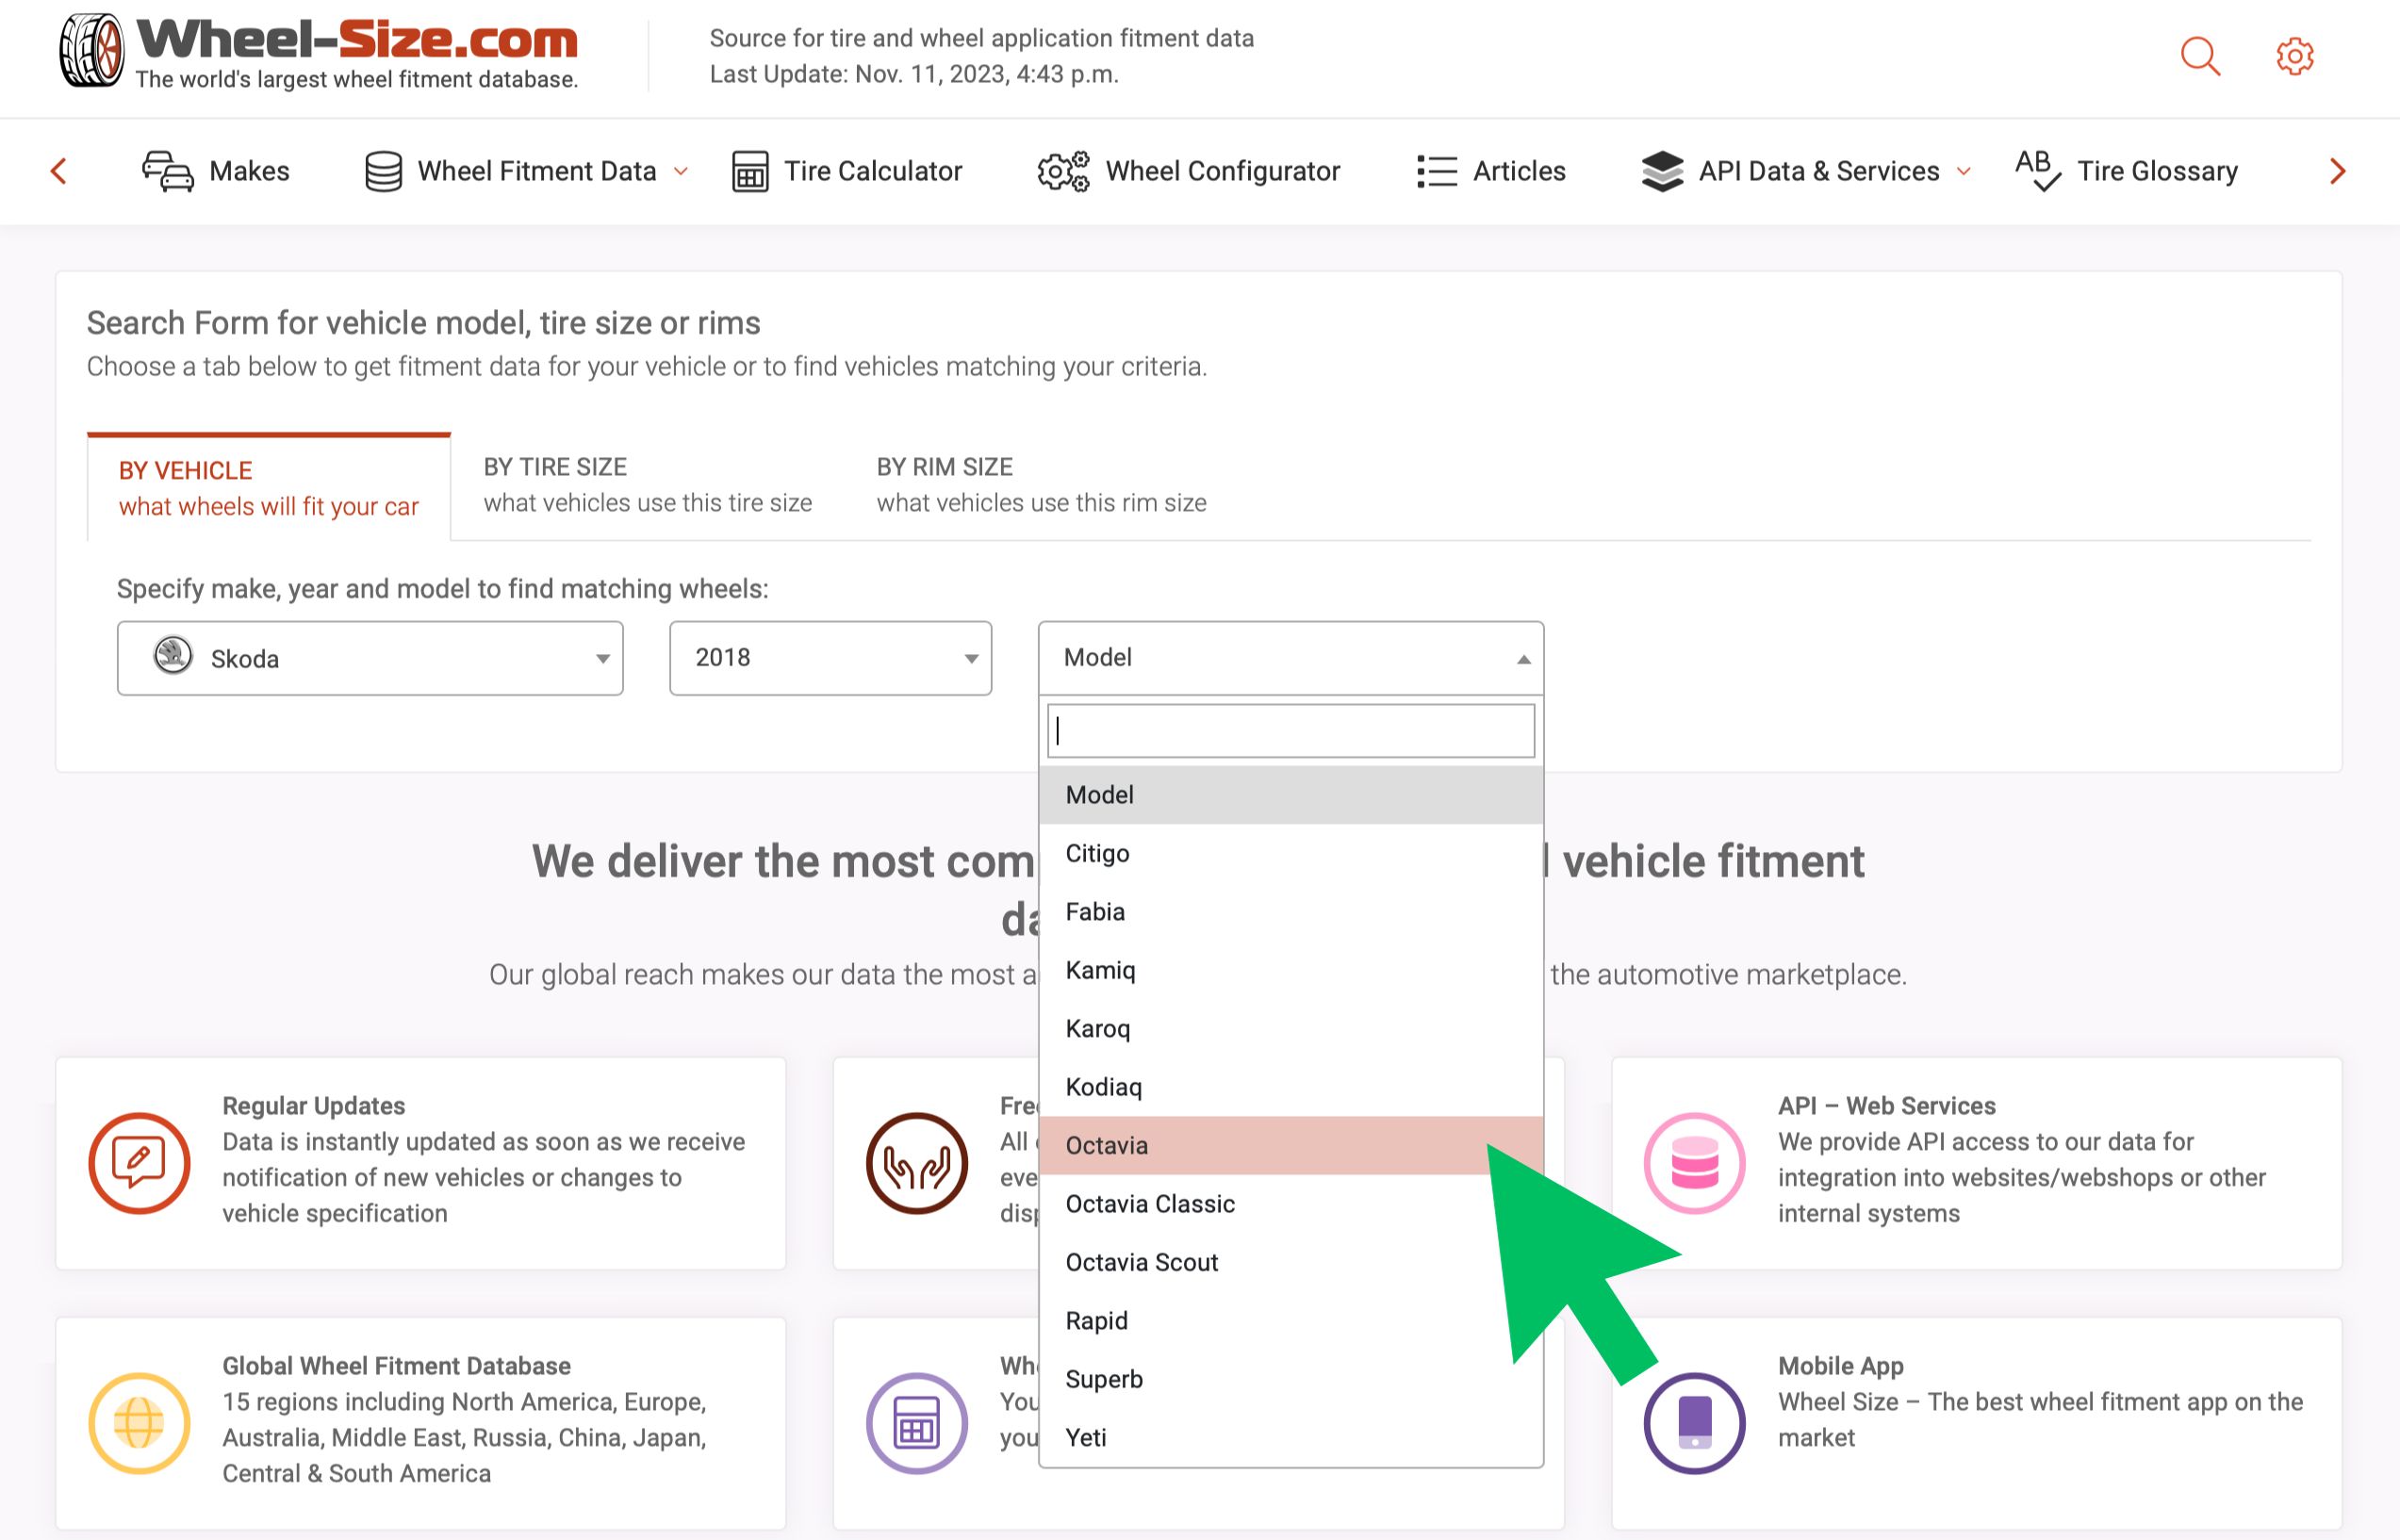2400x1540 pixels.
Task: Expand Wheel Fitment Data chevron
Action: 681,172
